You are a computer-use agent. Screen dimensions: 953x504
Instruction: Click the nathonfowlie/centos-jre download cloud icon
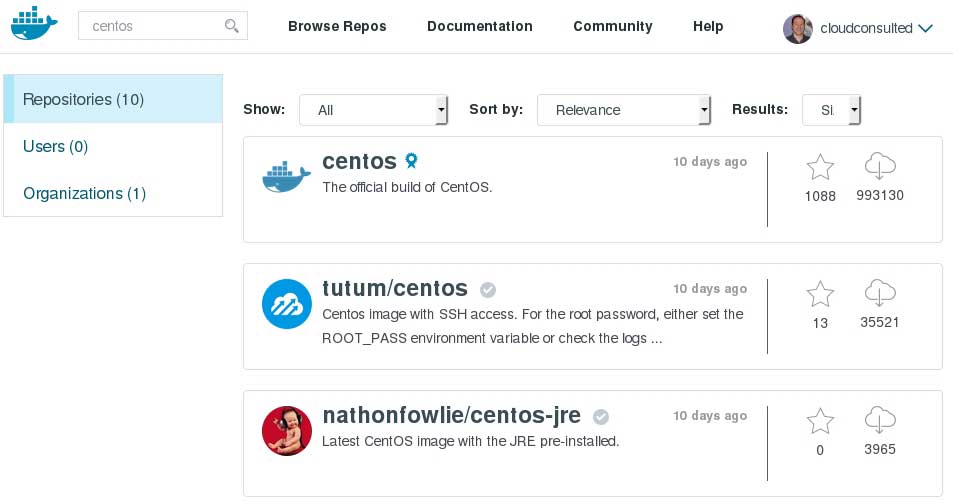tap(880, 421)
